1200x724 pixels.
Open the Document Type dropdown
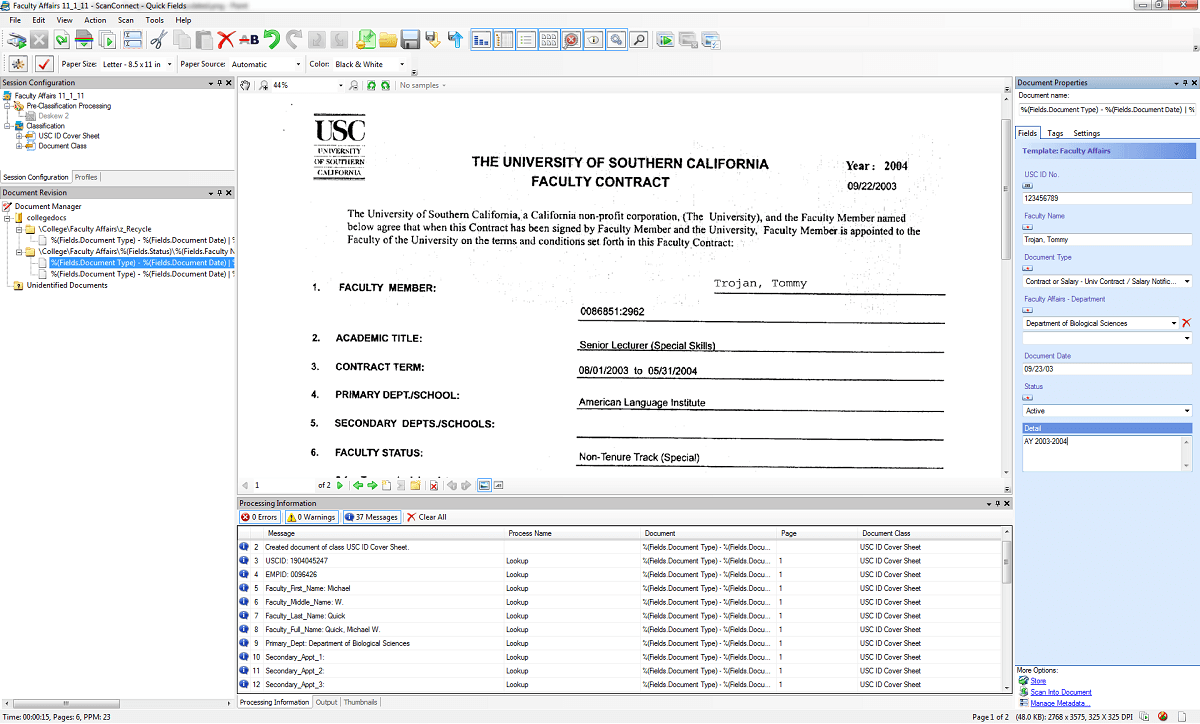click(1187, 281)
